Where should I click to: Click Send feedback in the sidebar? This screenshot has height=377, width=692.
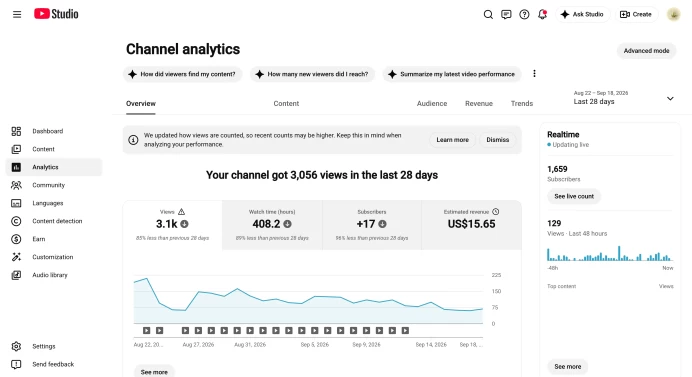click(x=54, y=364)
